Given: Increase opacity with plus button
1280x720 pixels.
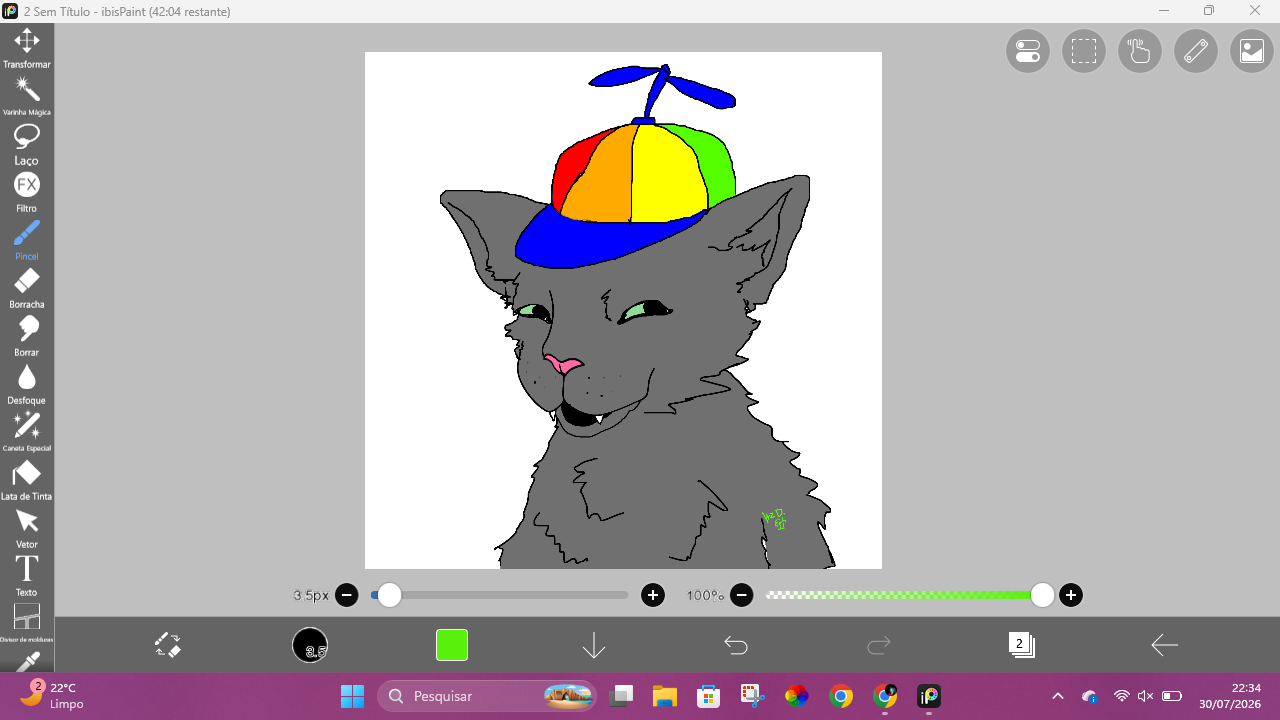Looking at the screenshot, I should pos(1071,596).
